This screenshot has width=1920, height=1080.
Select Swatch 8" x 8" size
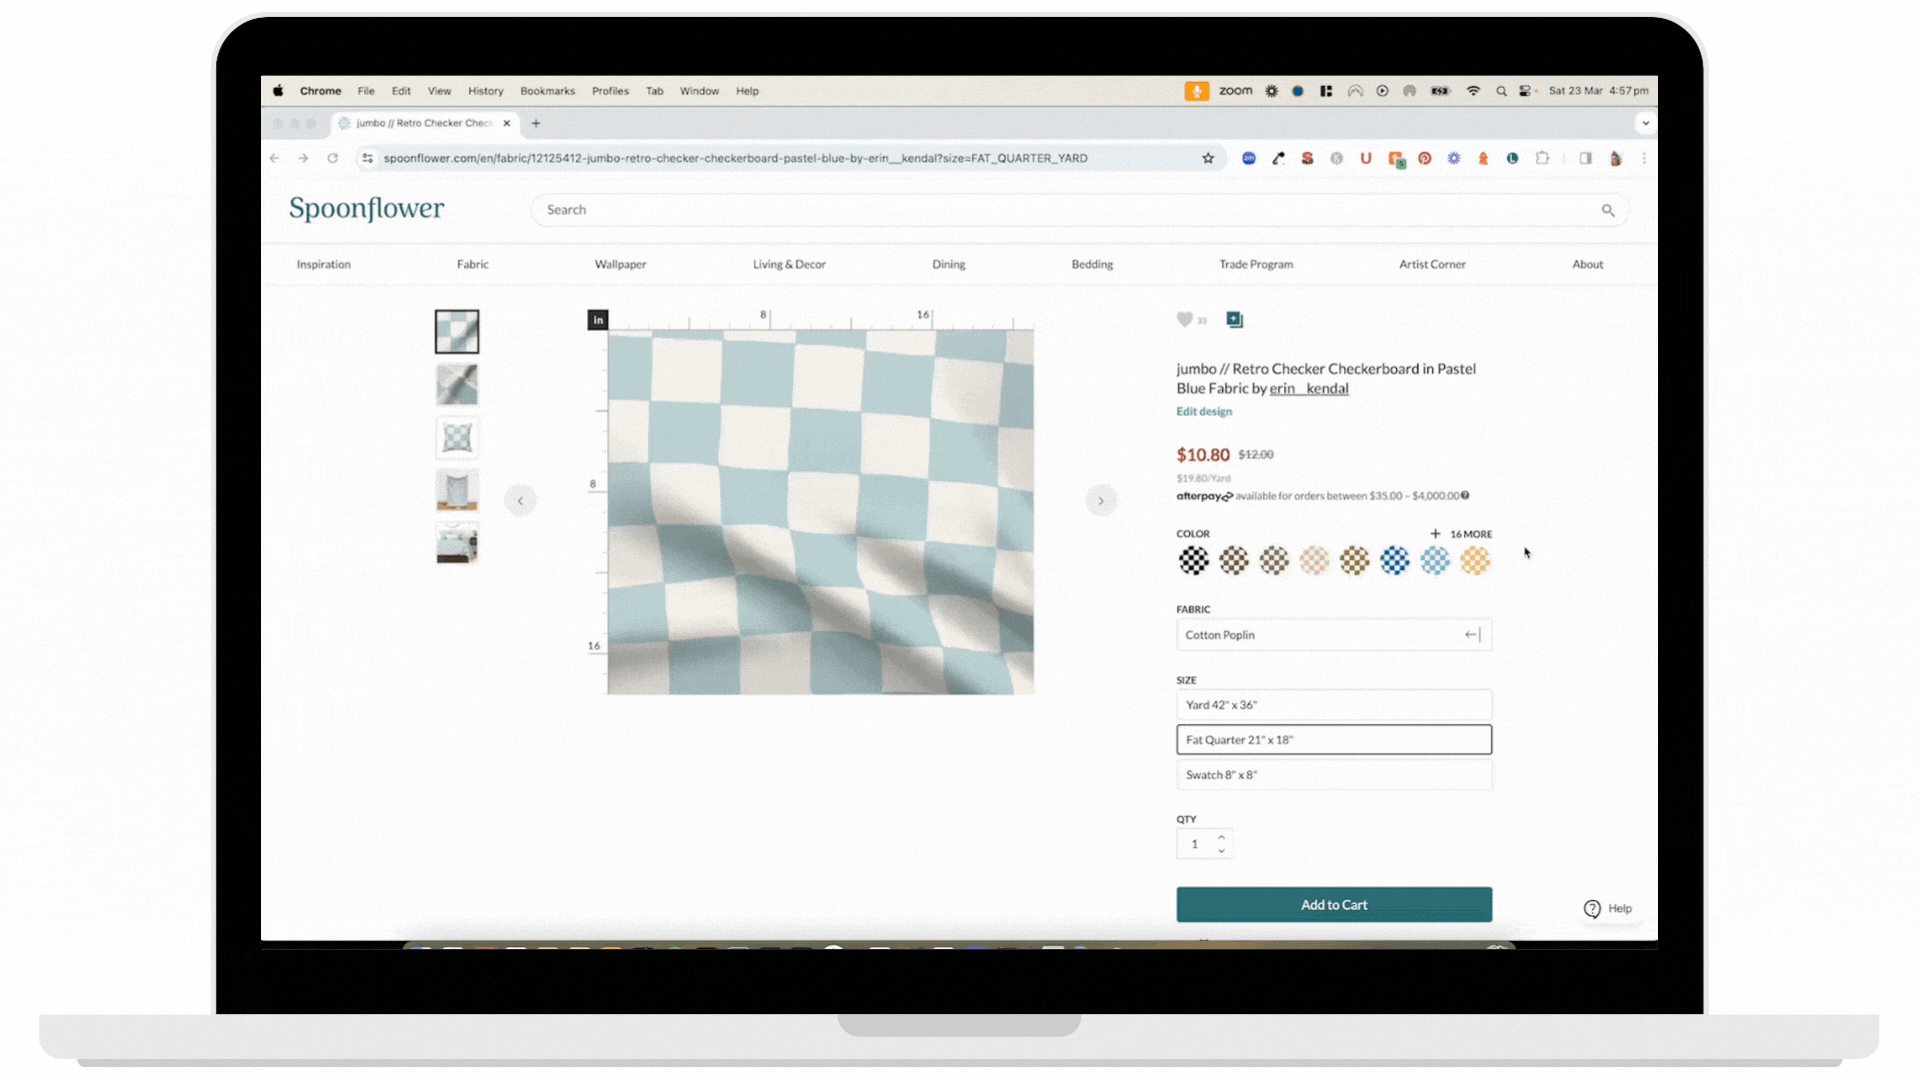(x=1333, y=775)
